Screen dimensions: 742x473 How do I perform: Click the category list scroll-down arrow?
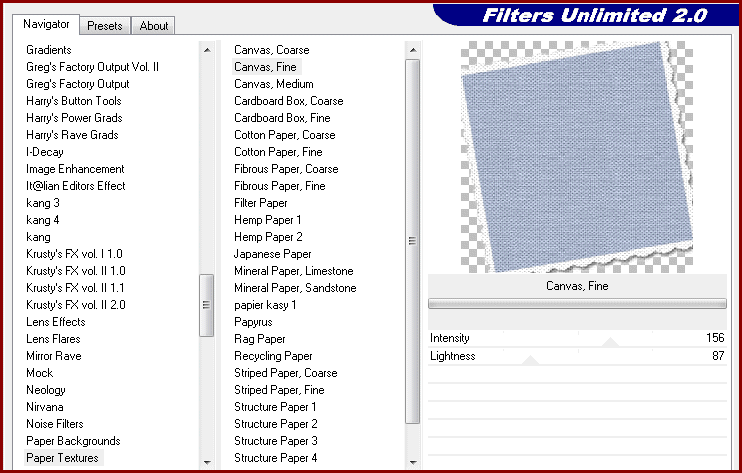(207, 462)
